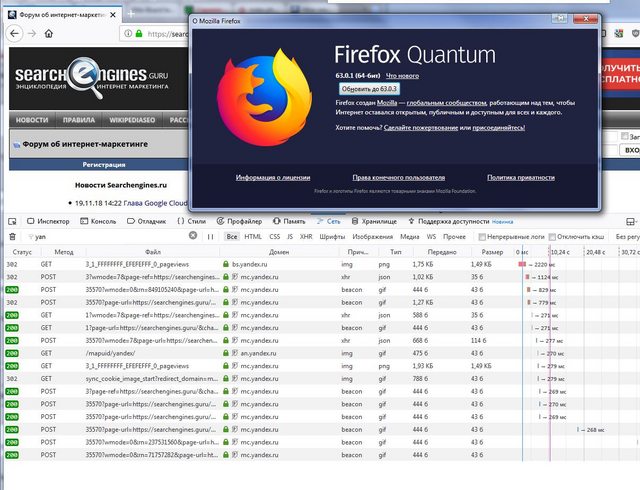Open the 'НОВОСТИ' site menu item
The width and height of the screenshot is (640, 490).
pyautogui.click(x=33, y=120)
